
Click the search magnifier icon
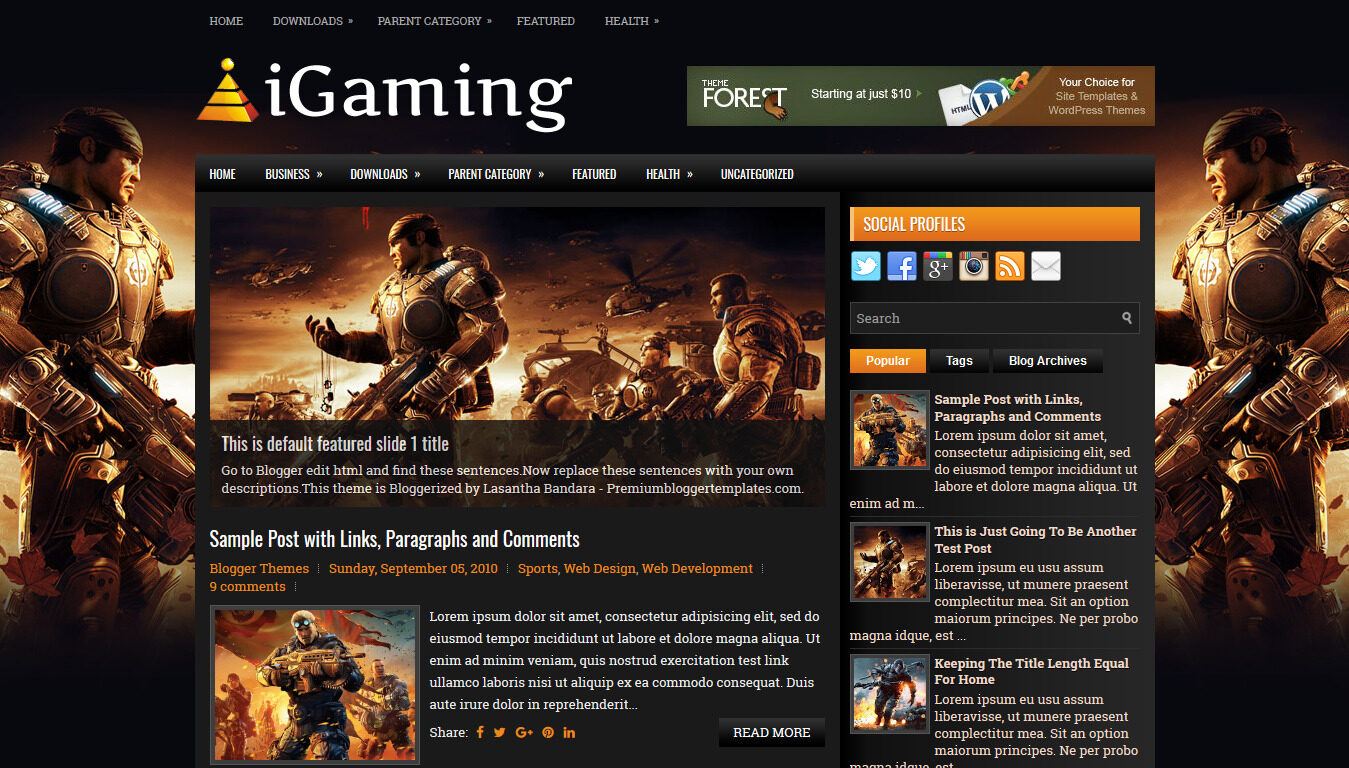1127,318
